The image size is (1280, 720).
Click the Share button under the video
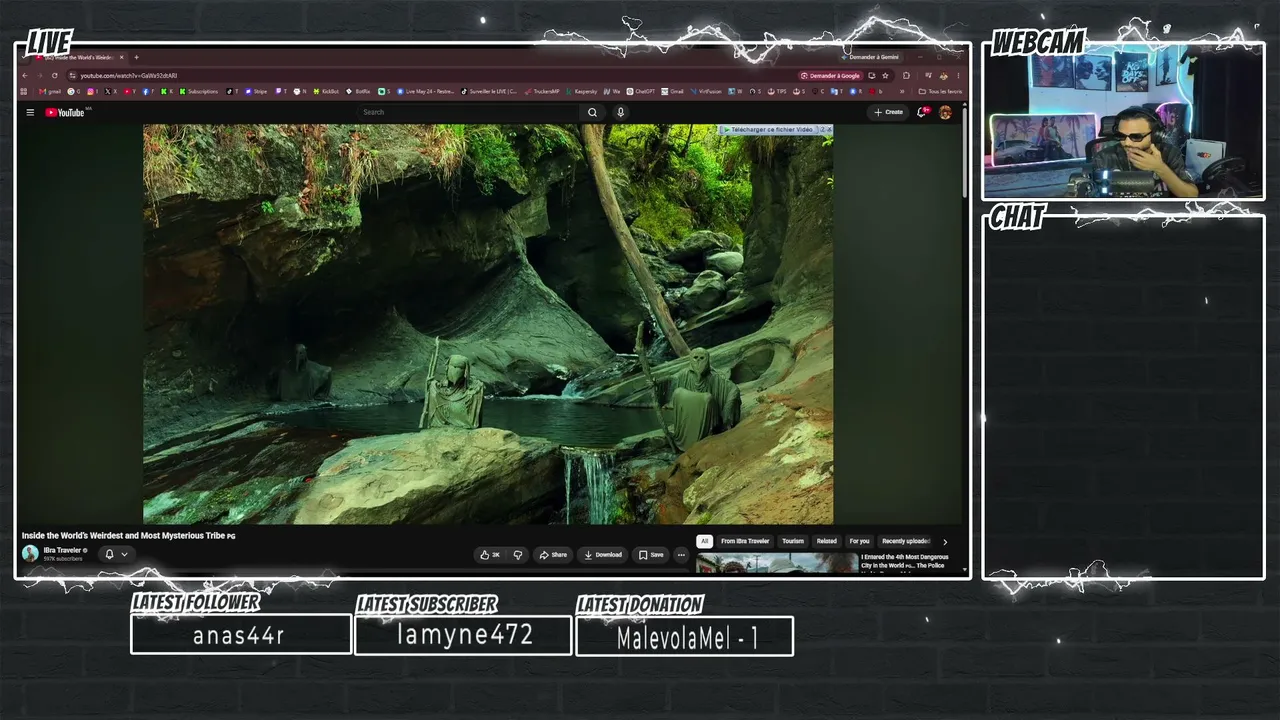(x=553, y=555)
